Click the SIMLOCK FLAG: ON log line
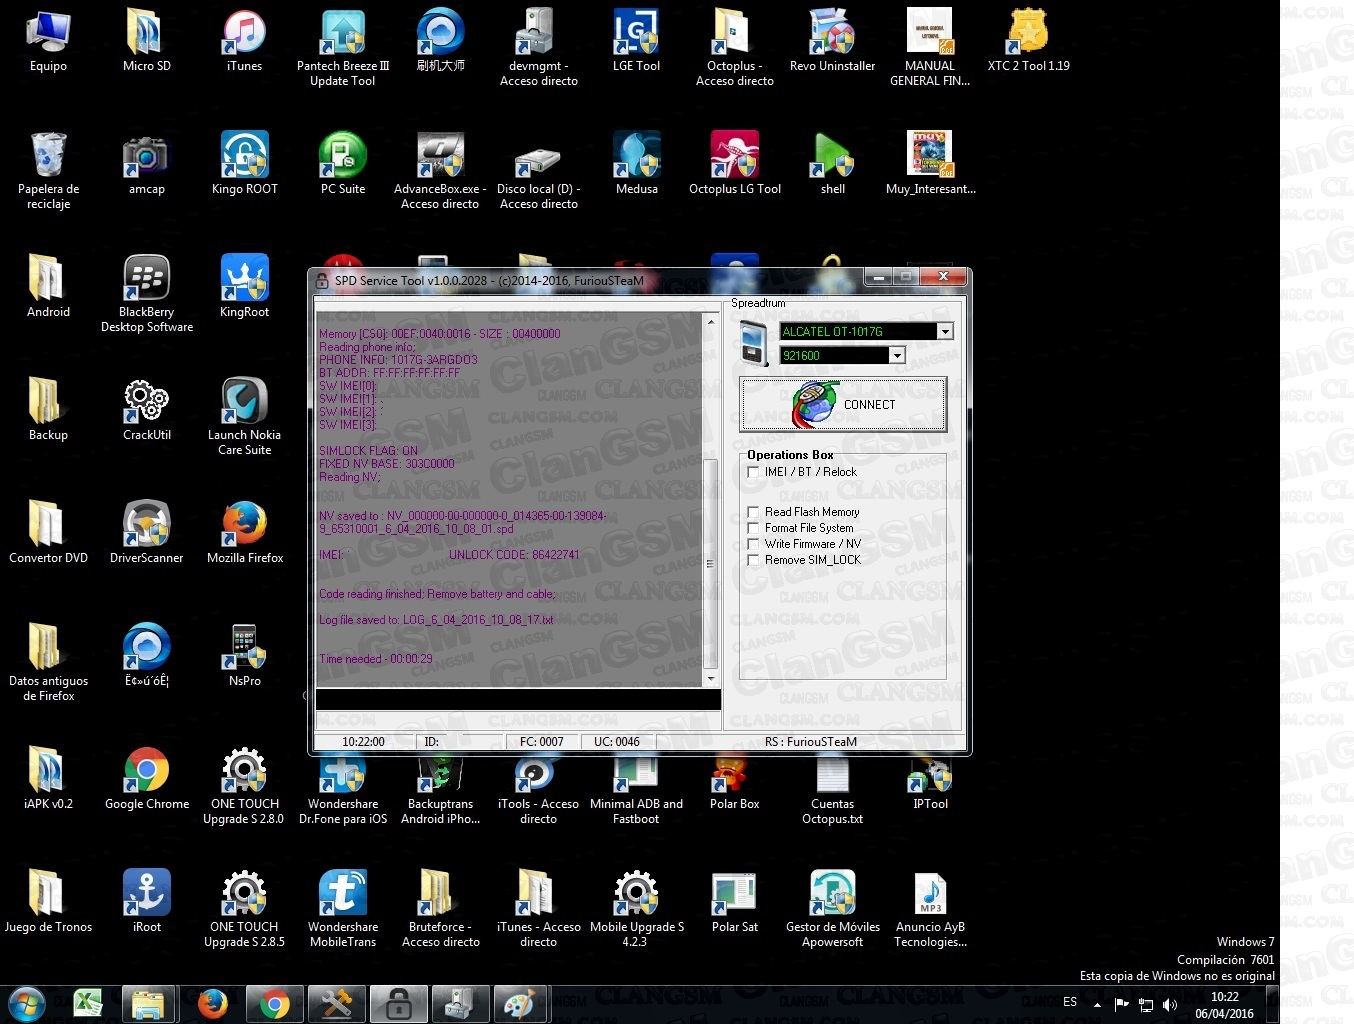Viewport: 1354px width, 1024px height. 368,451
